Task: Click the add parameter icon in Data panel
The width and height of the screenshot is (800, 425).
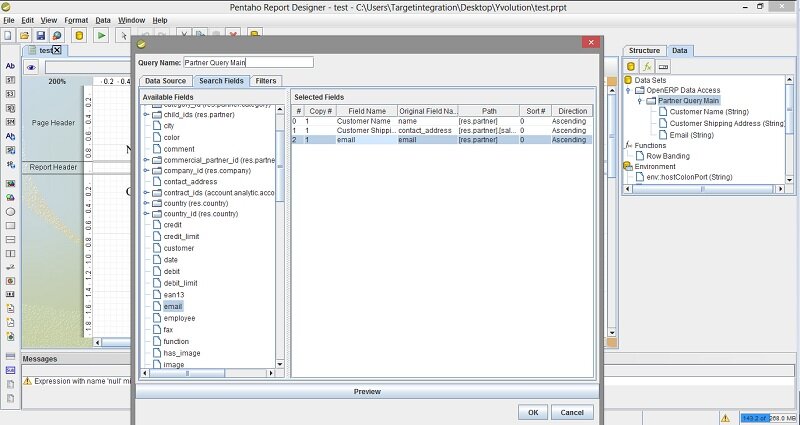Action: click(x=663, y=66)
